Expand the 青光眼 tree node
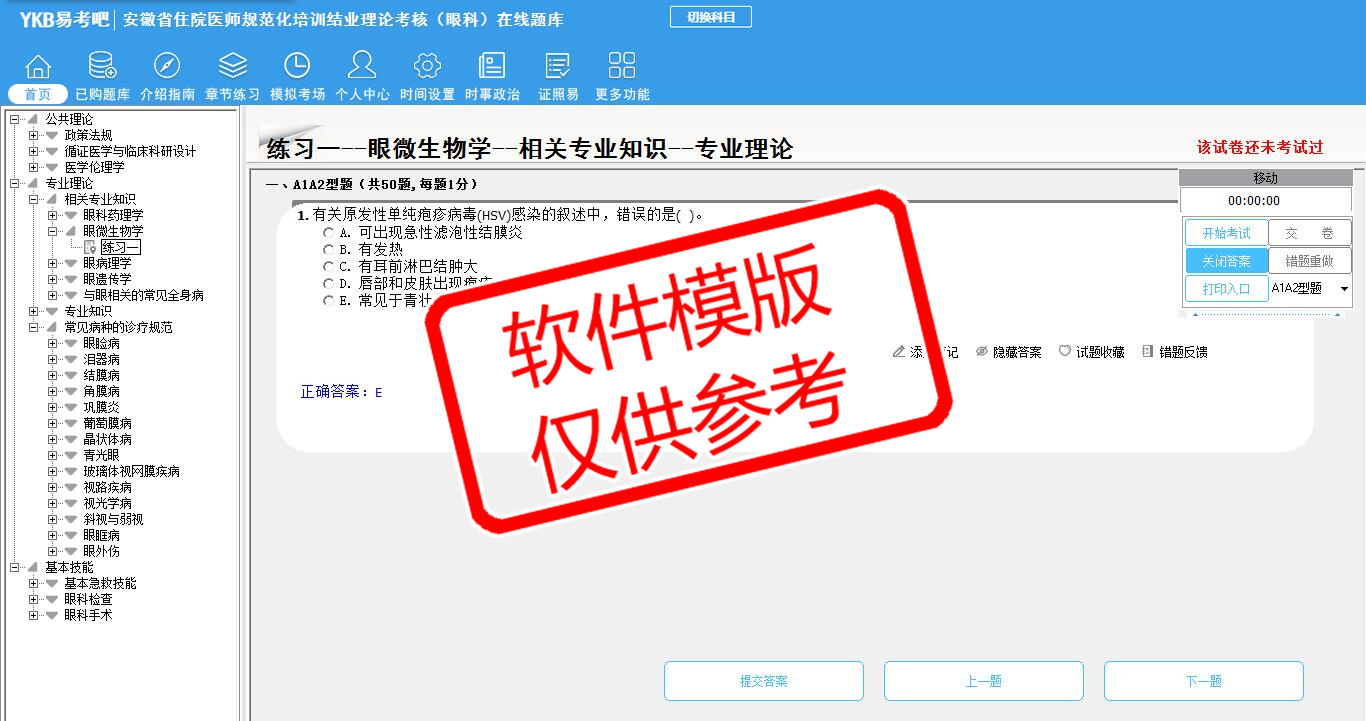The image size is (1366, 721). (53, 455)
